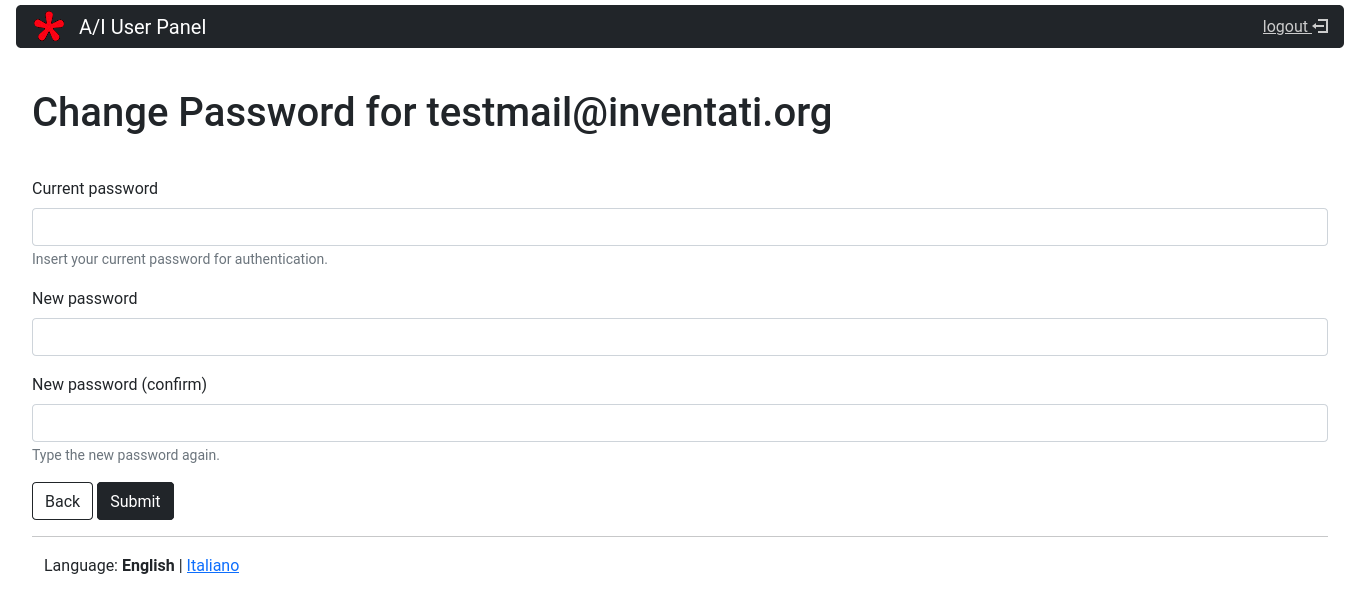
Task: Click the "Current password" field label
Action: [x=95, y=189]
